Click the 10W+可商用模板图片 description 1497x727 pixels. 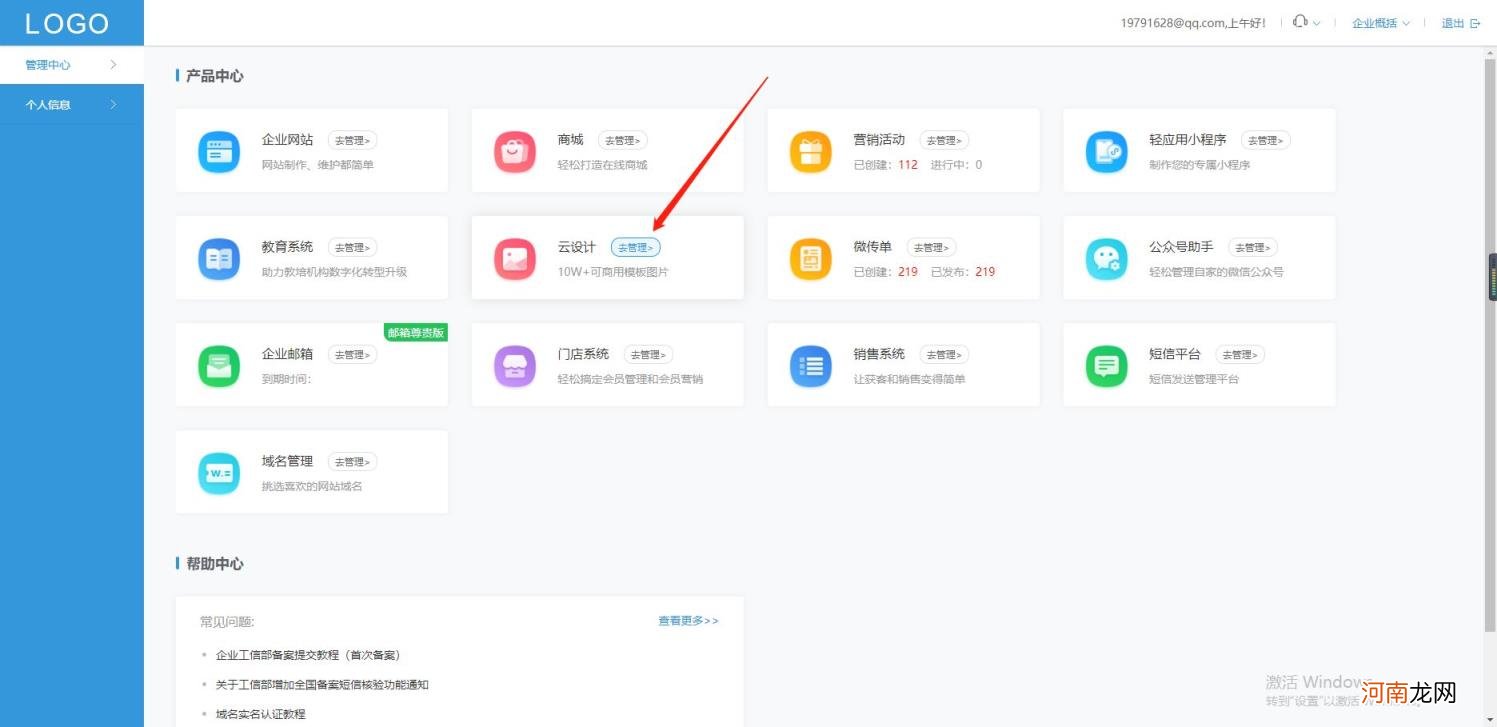click(613, 272)
